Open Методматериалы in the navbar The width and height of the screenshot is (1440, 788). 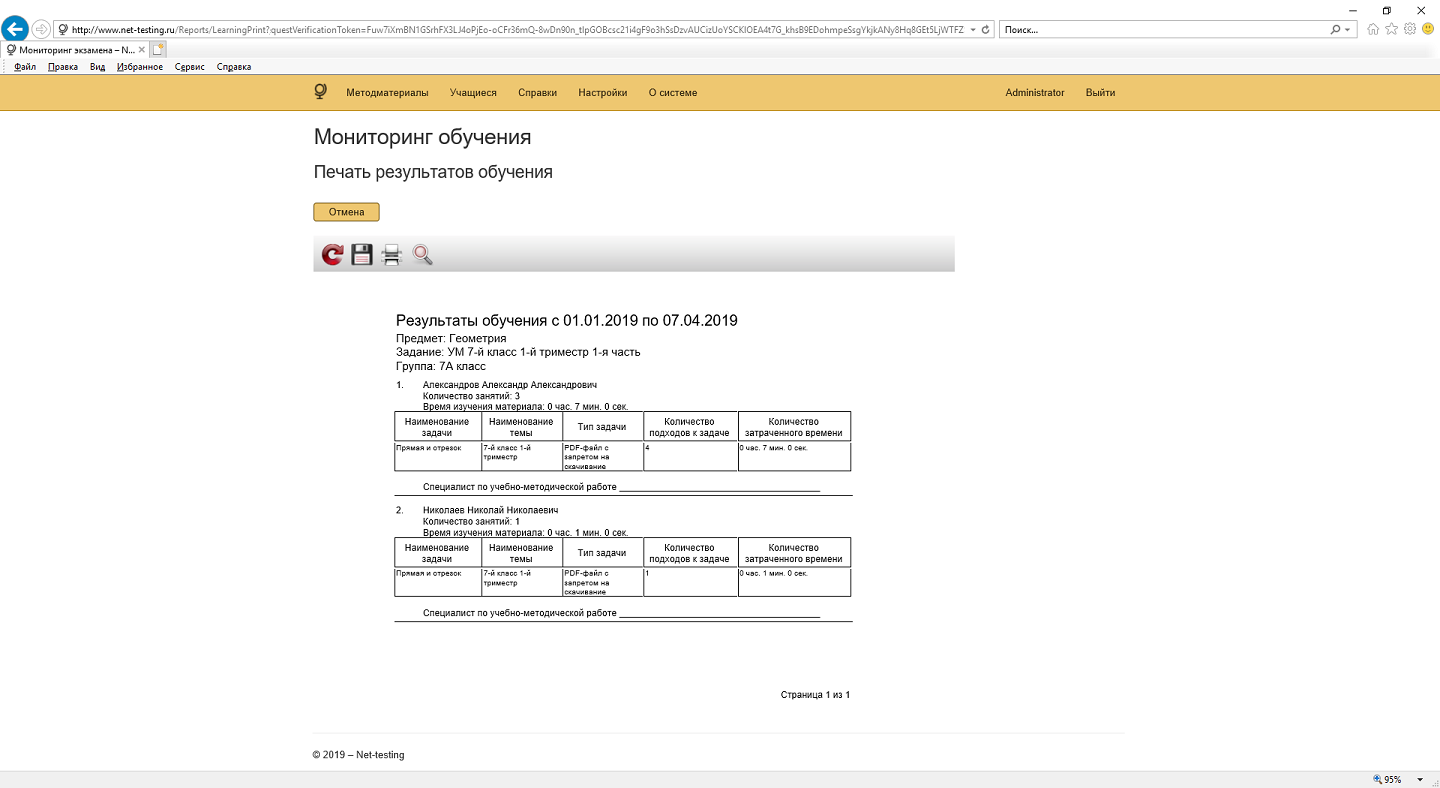tap(387, 92)
